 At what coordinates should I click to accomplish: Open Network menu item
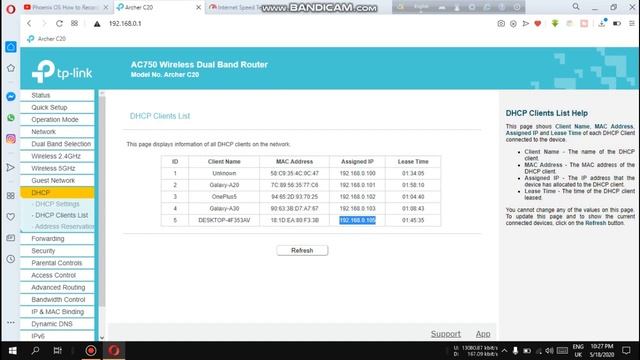click(57, 132)
